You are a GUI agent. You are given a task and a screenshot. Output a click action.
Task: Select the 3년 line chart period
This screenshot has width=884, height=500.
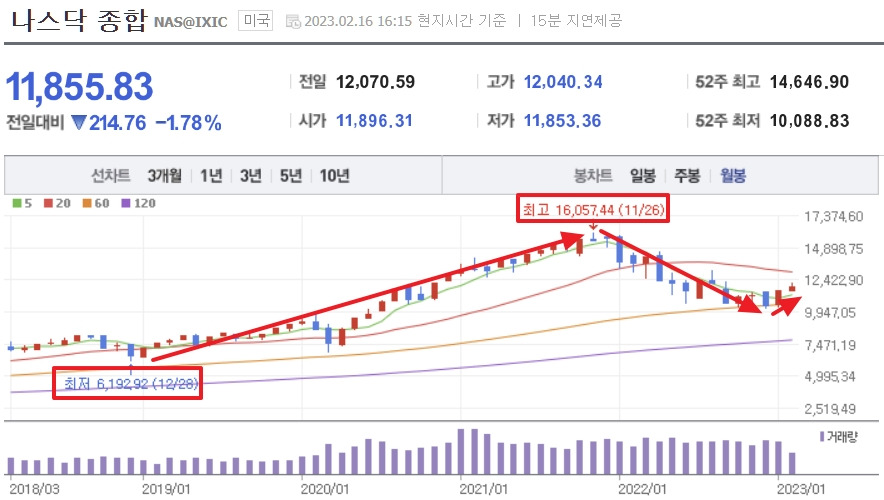251,176
